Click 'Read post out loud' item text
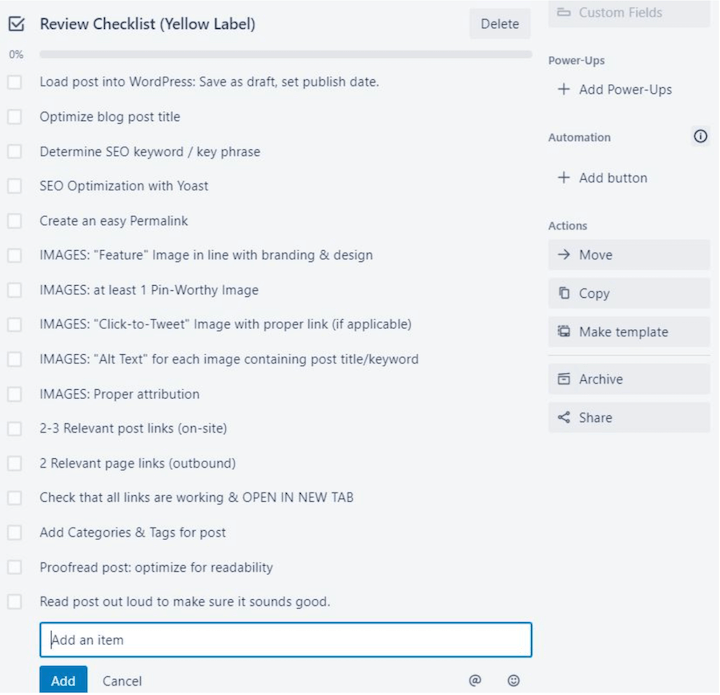Image resolution: width=720 pixels, height=695 pixels. [185, 602]
